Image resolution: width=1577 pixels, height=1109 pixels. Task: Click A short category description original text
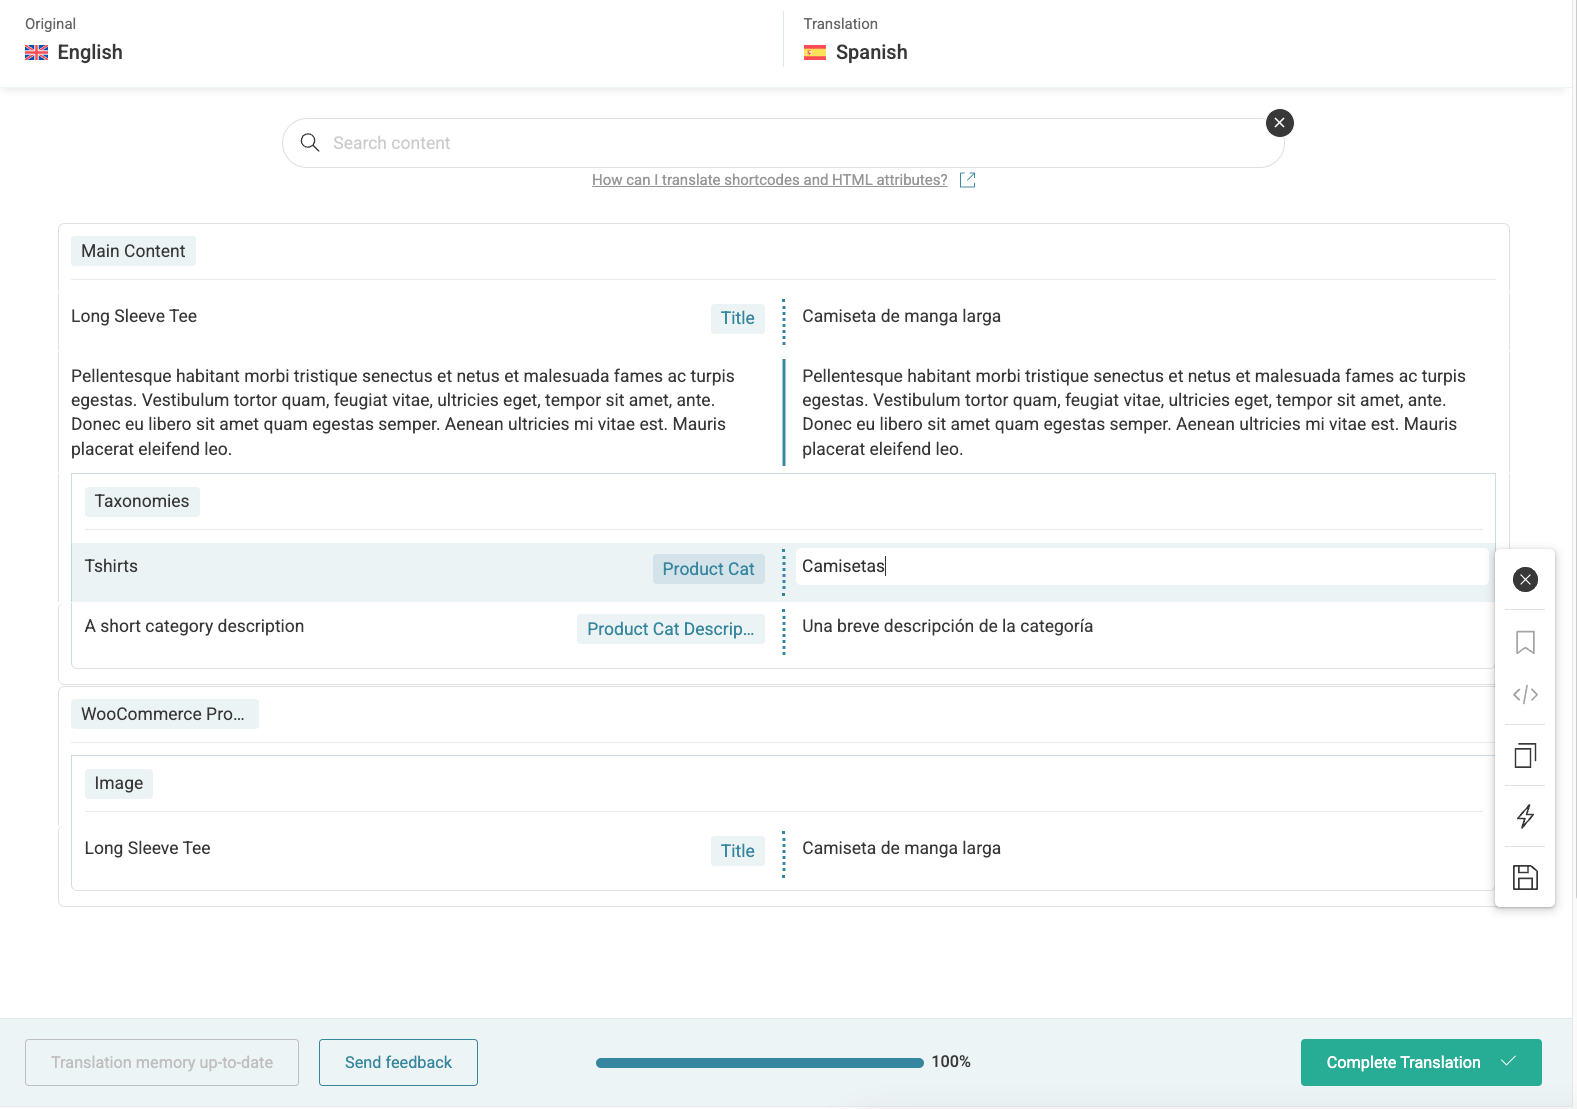[x=194, y=626]
